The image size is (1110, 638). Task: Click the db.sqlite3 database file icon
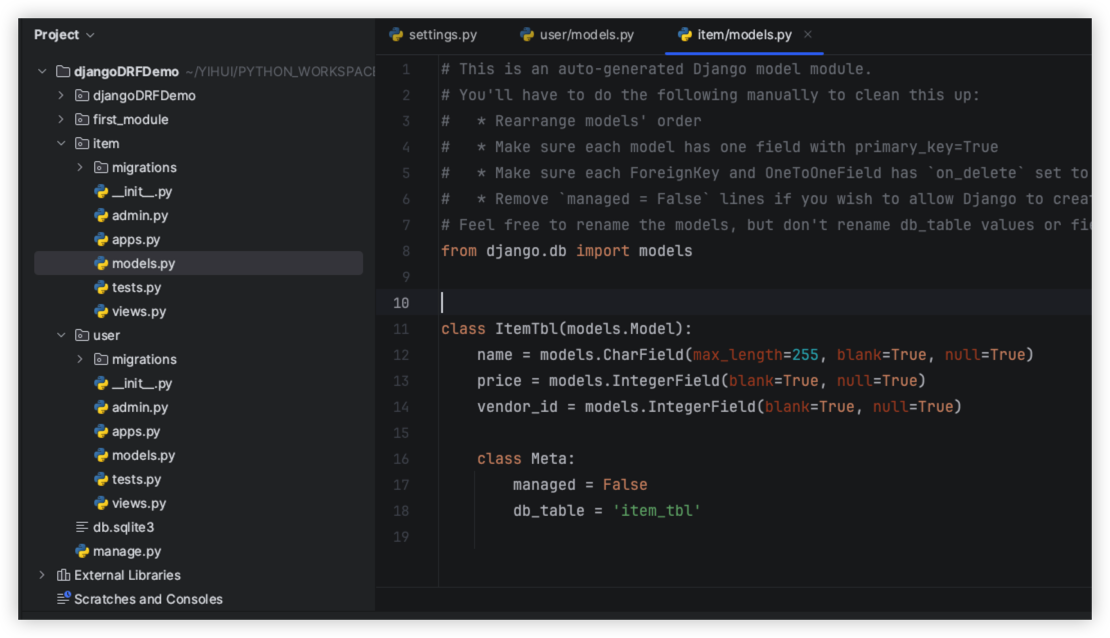point(82,527)
